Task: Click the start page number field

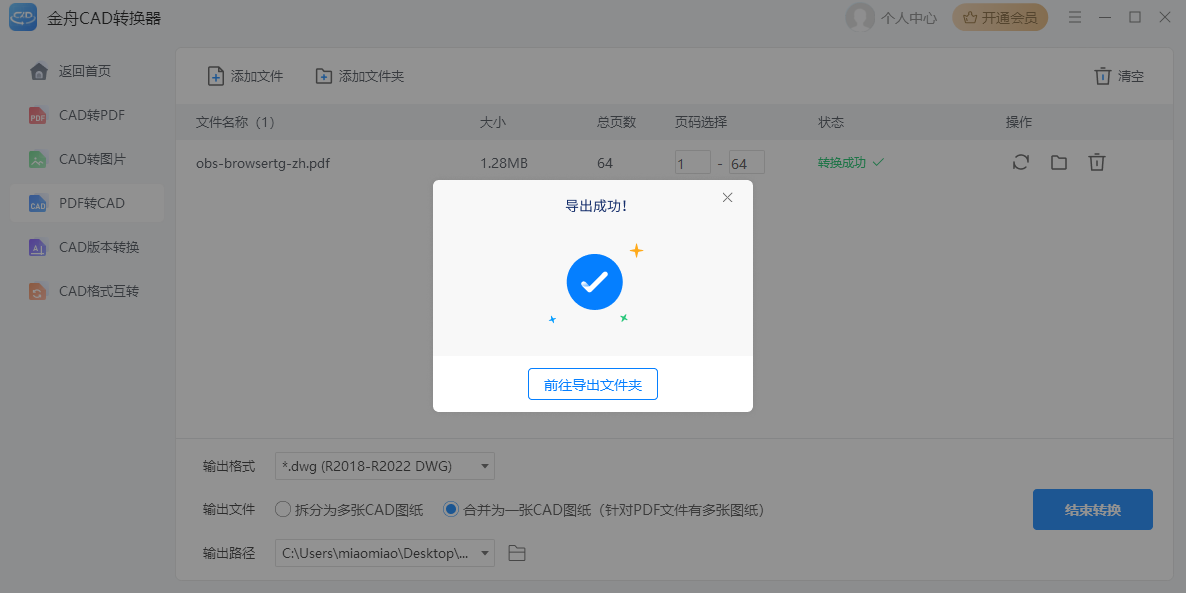Action: tap(692, 163)
